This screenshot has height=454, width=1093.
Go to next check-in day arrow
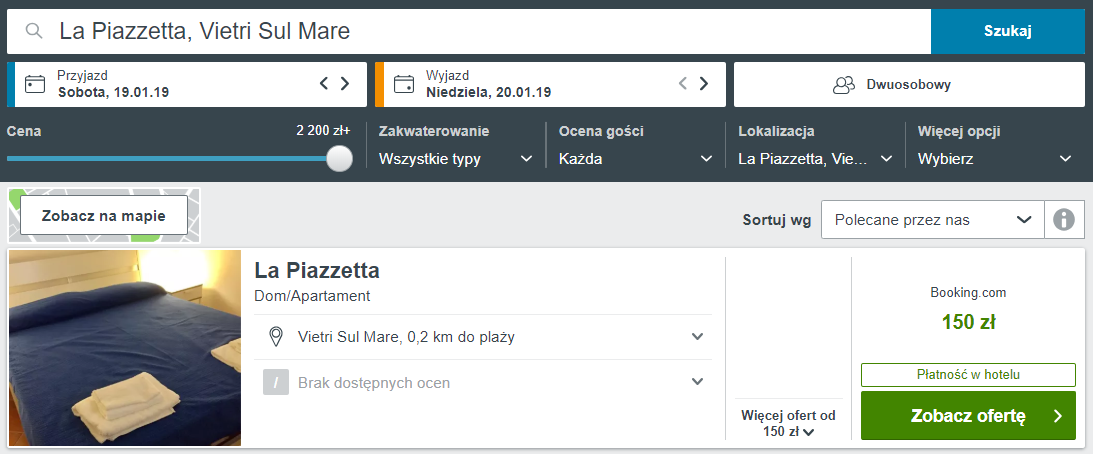[x=345, y=84]
